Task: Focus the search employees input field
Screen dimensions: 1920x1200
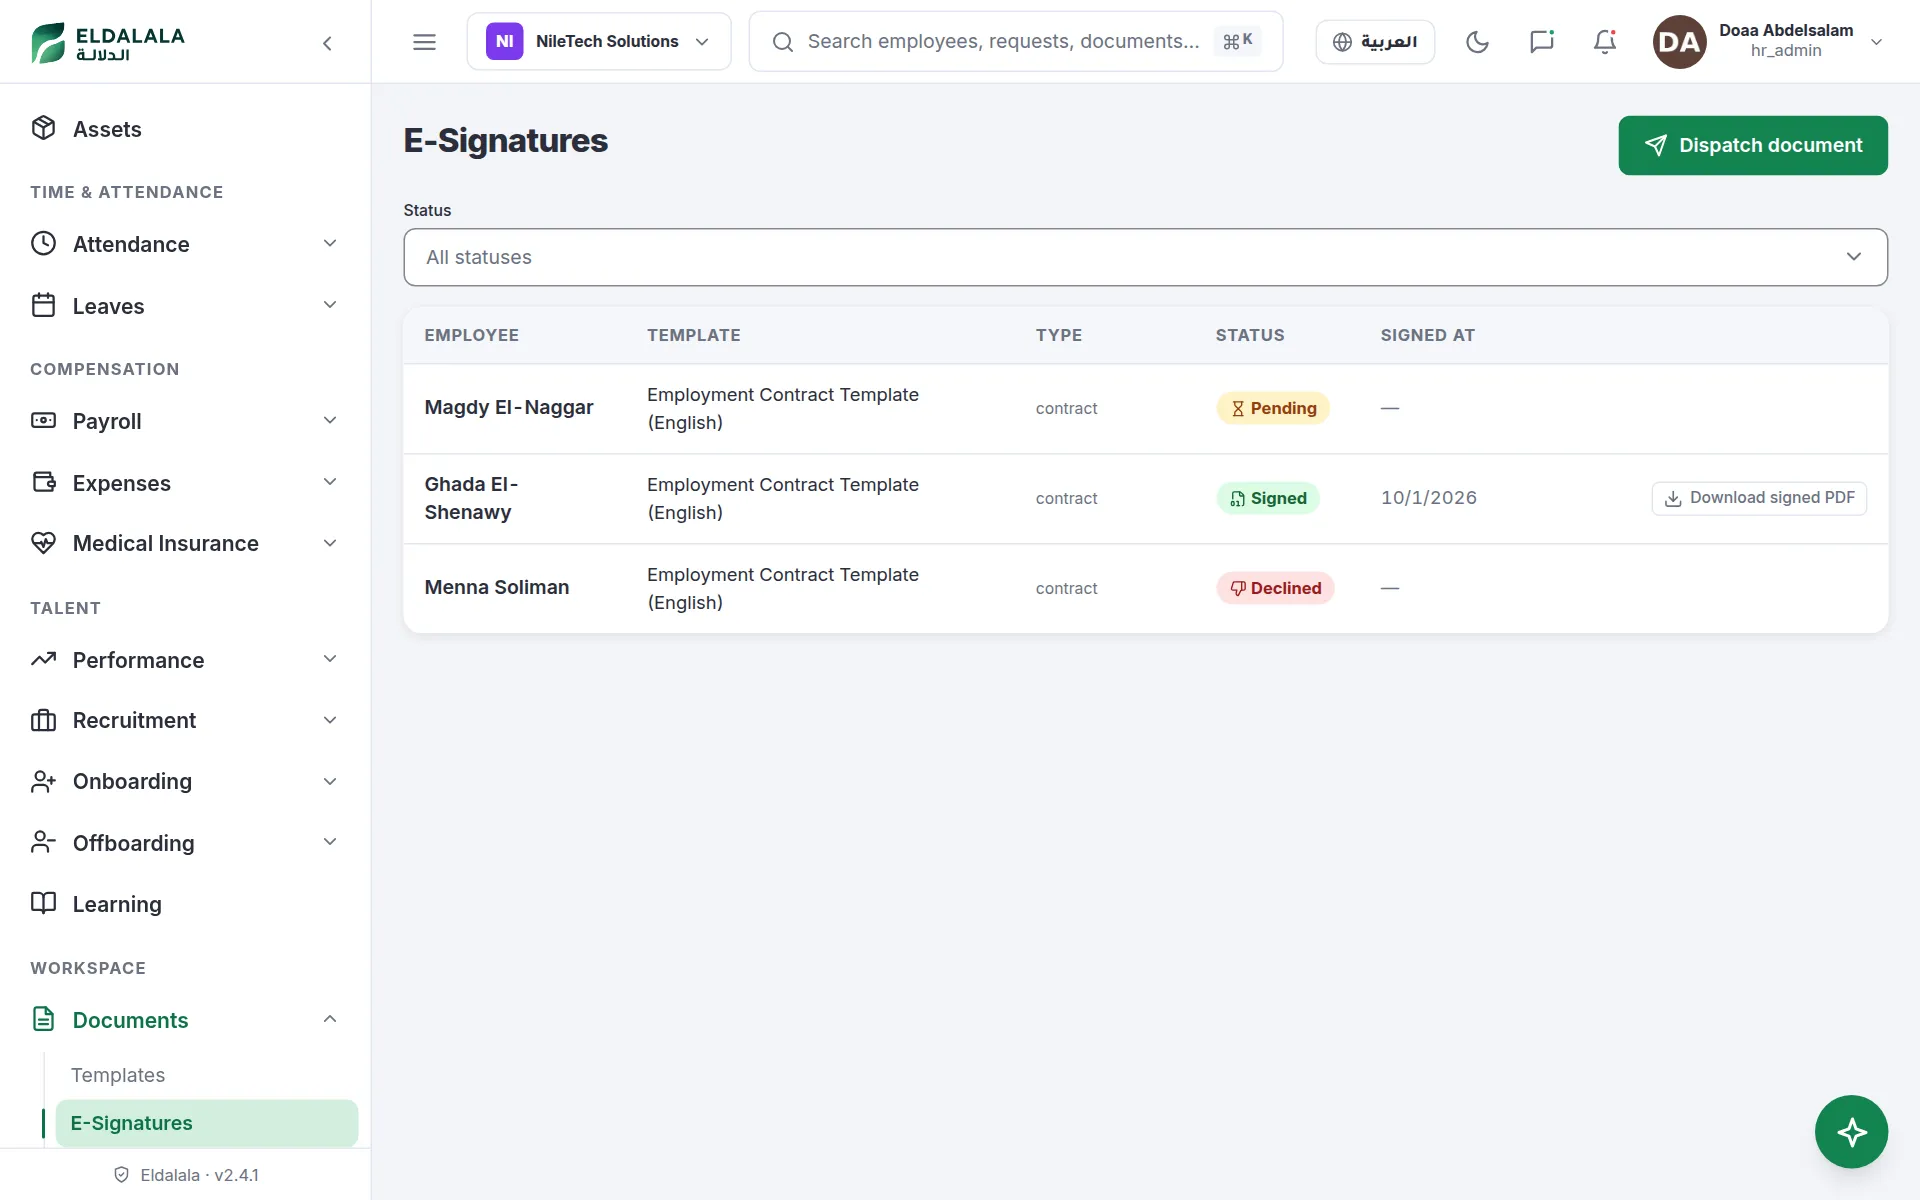Action: pyautogui.click(x=1015, y=42)
